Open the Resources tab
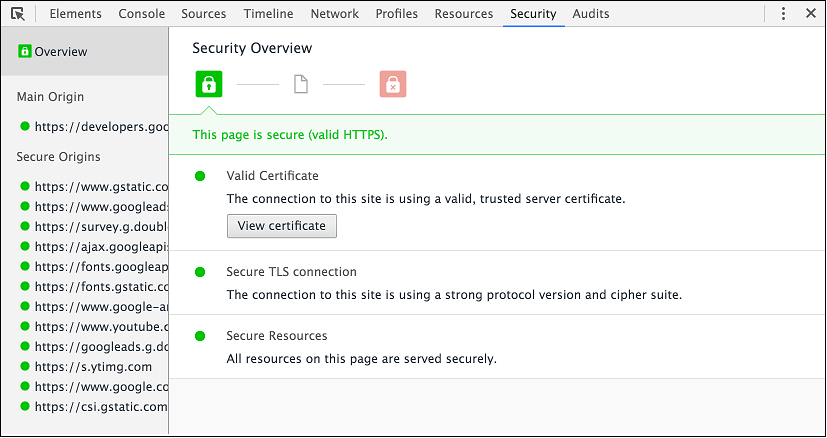The width and height of the screenshot is (827, 438). coord(464,14)
